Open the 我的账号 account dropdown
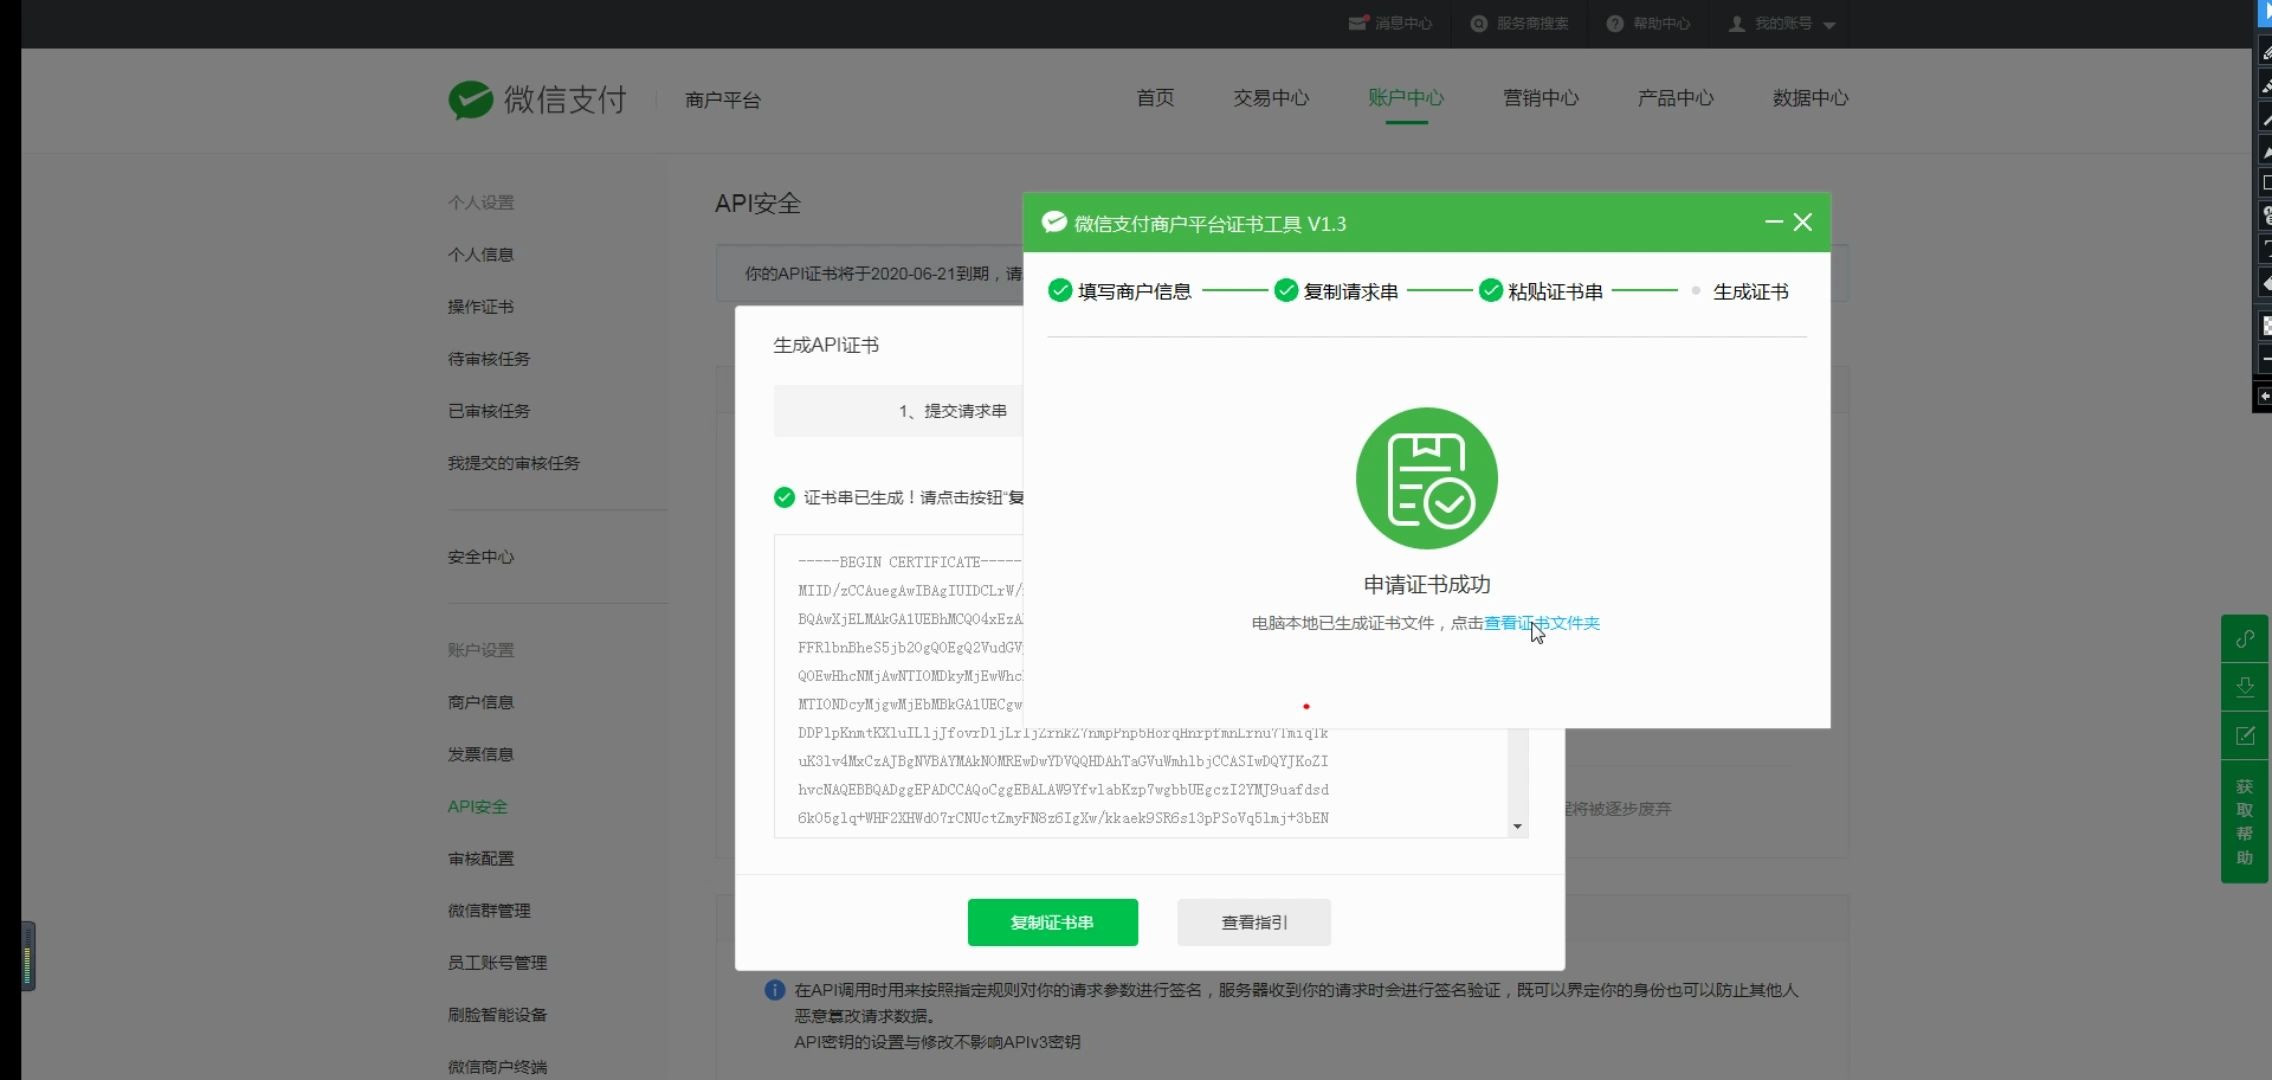 pyautogui.click(x=1785, y=23)
